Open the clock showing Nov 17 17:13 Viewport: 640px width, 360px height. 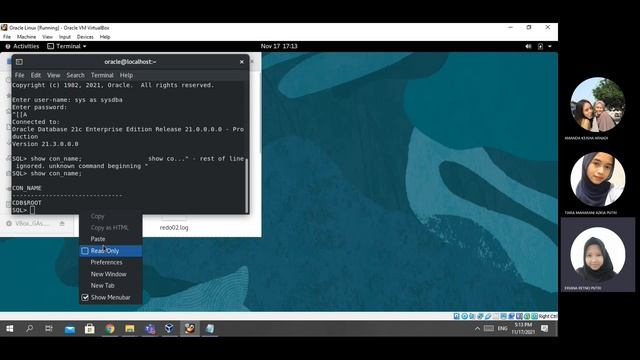[279, 46]
